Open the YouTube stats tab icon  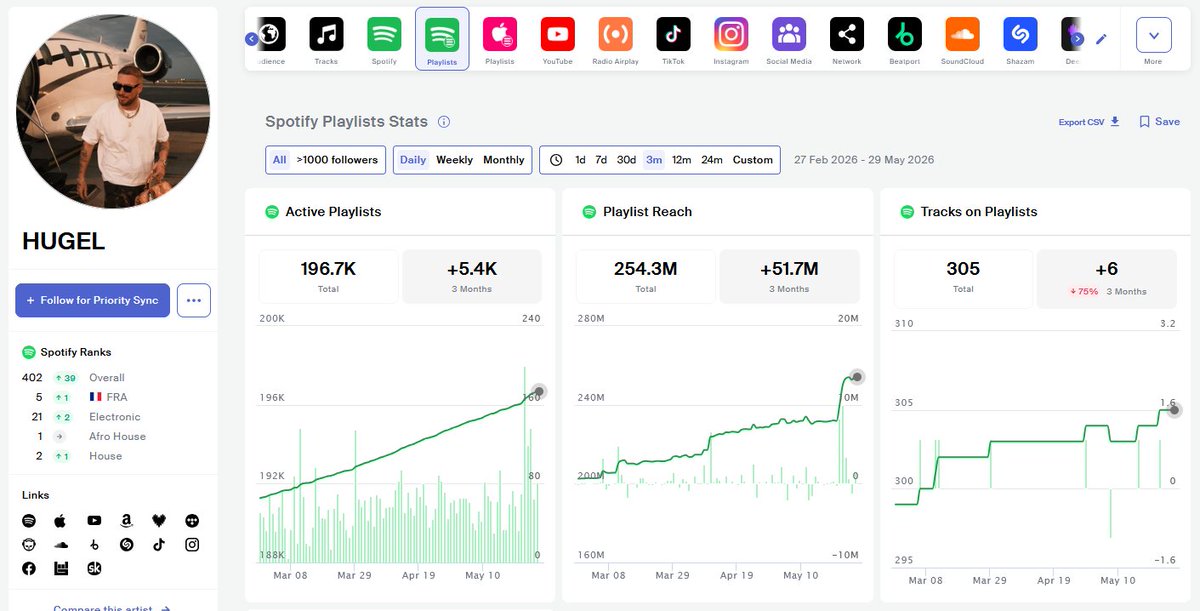[x=557, y=35]
